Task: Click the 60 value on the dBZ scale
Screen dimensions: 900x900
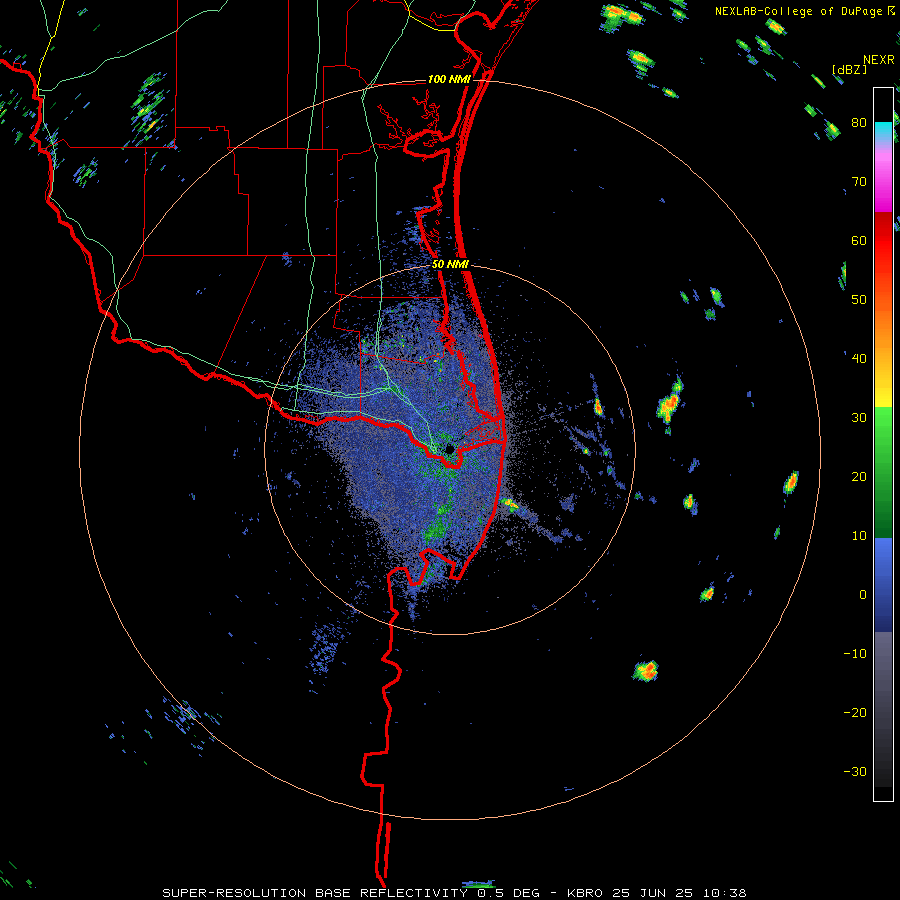Action: [859, 241]
